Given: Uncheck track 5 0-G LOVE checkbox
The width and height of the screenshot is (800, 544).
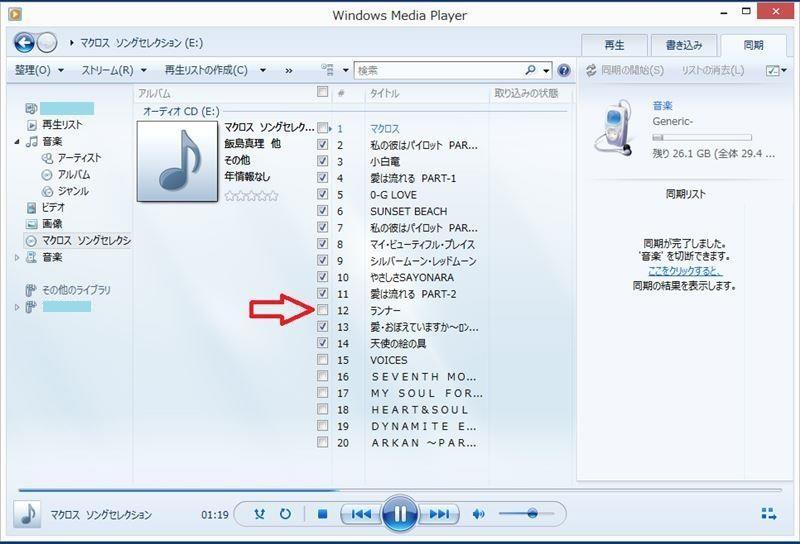Looking at the screenshot, I should tap(322, 194).
